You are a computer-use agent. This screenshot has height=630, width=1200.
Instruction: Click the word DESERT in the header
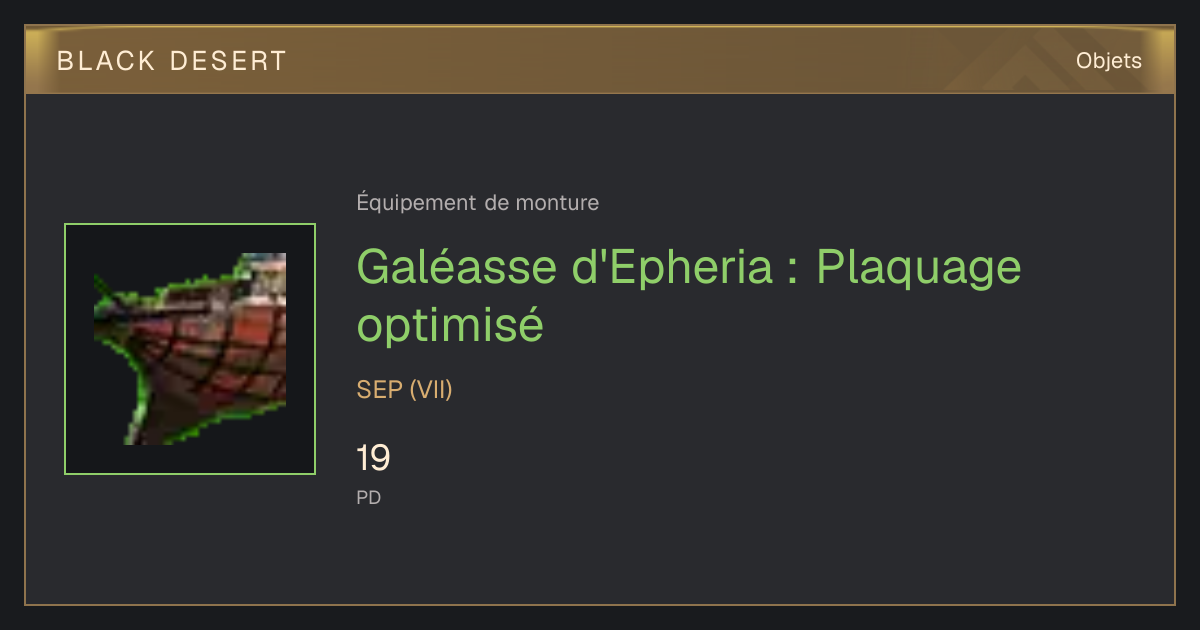(x=228, y=61)
